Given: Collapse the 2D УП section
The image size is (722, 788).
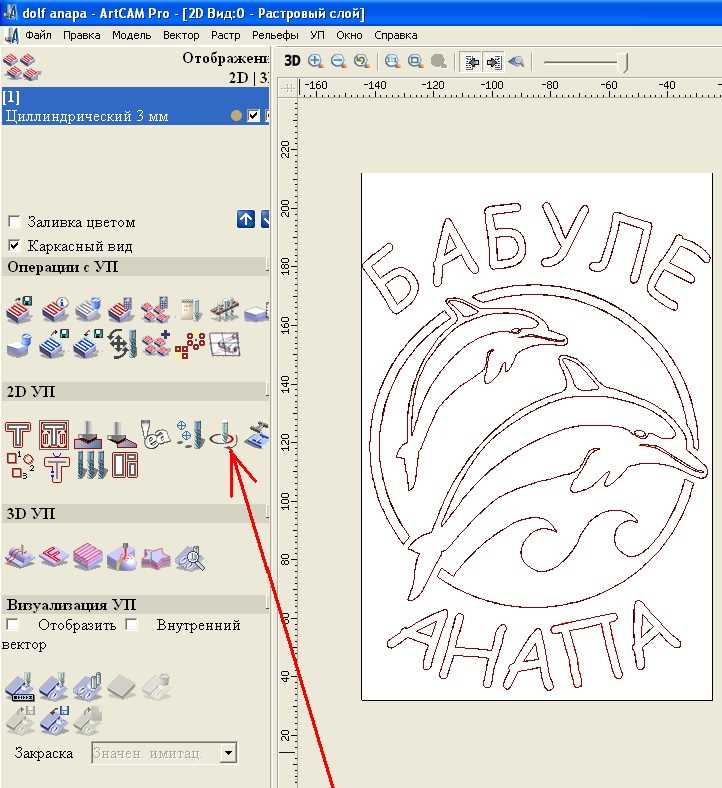Looking at the screenshot, I should tap(267, 391).
